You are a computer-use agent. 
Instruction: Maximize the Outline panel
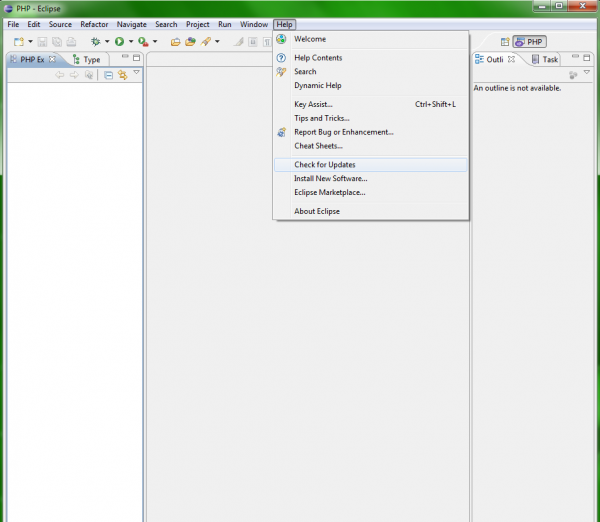pyautogui.click(x=587, y=58)
